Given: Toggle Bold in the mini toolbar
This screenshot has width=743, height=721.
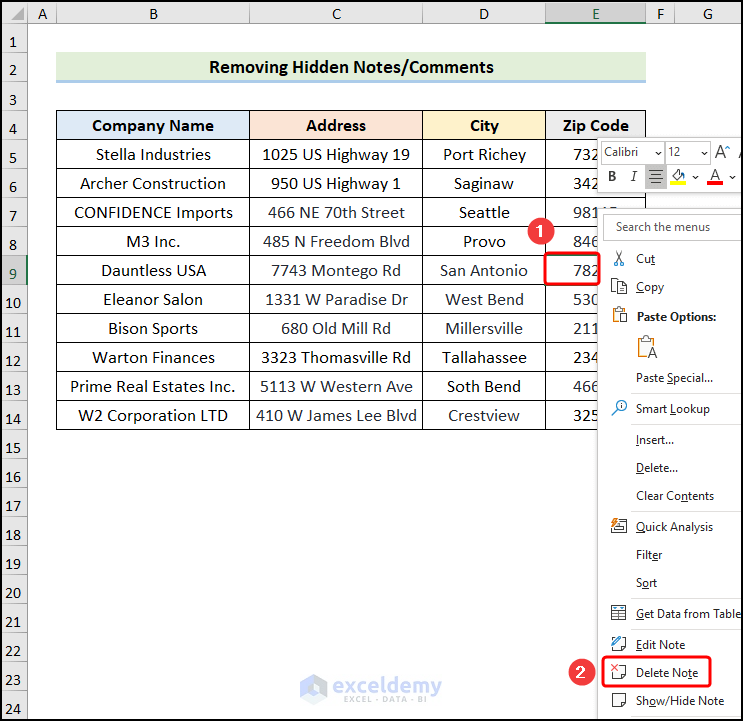Looking at the screenshot, I should point(612,177).
